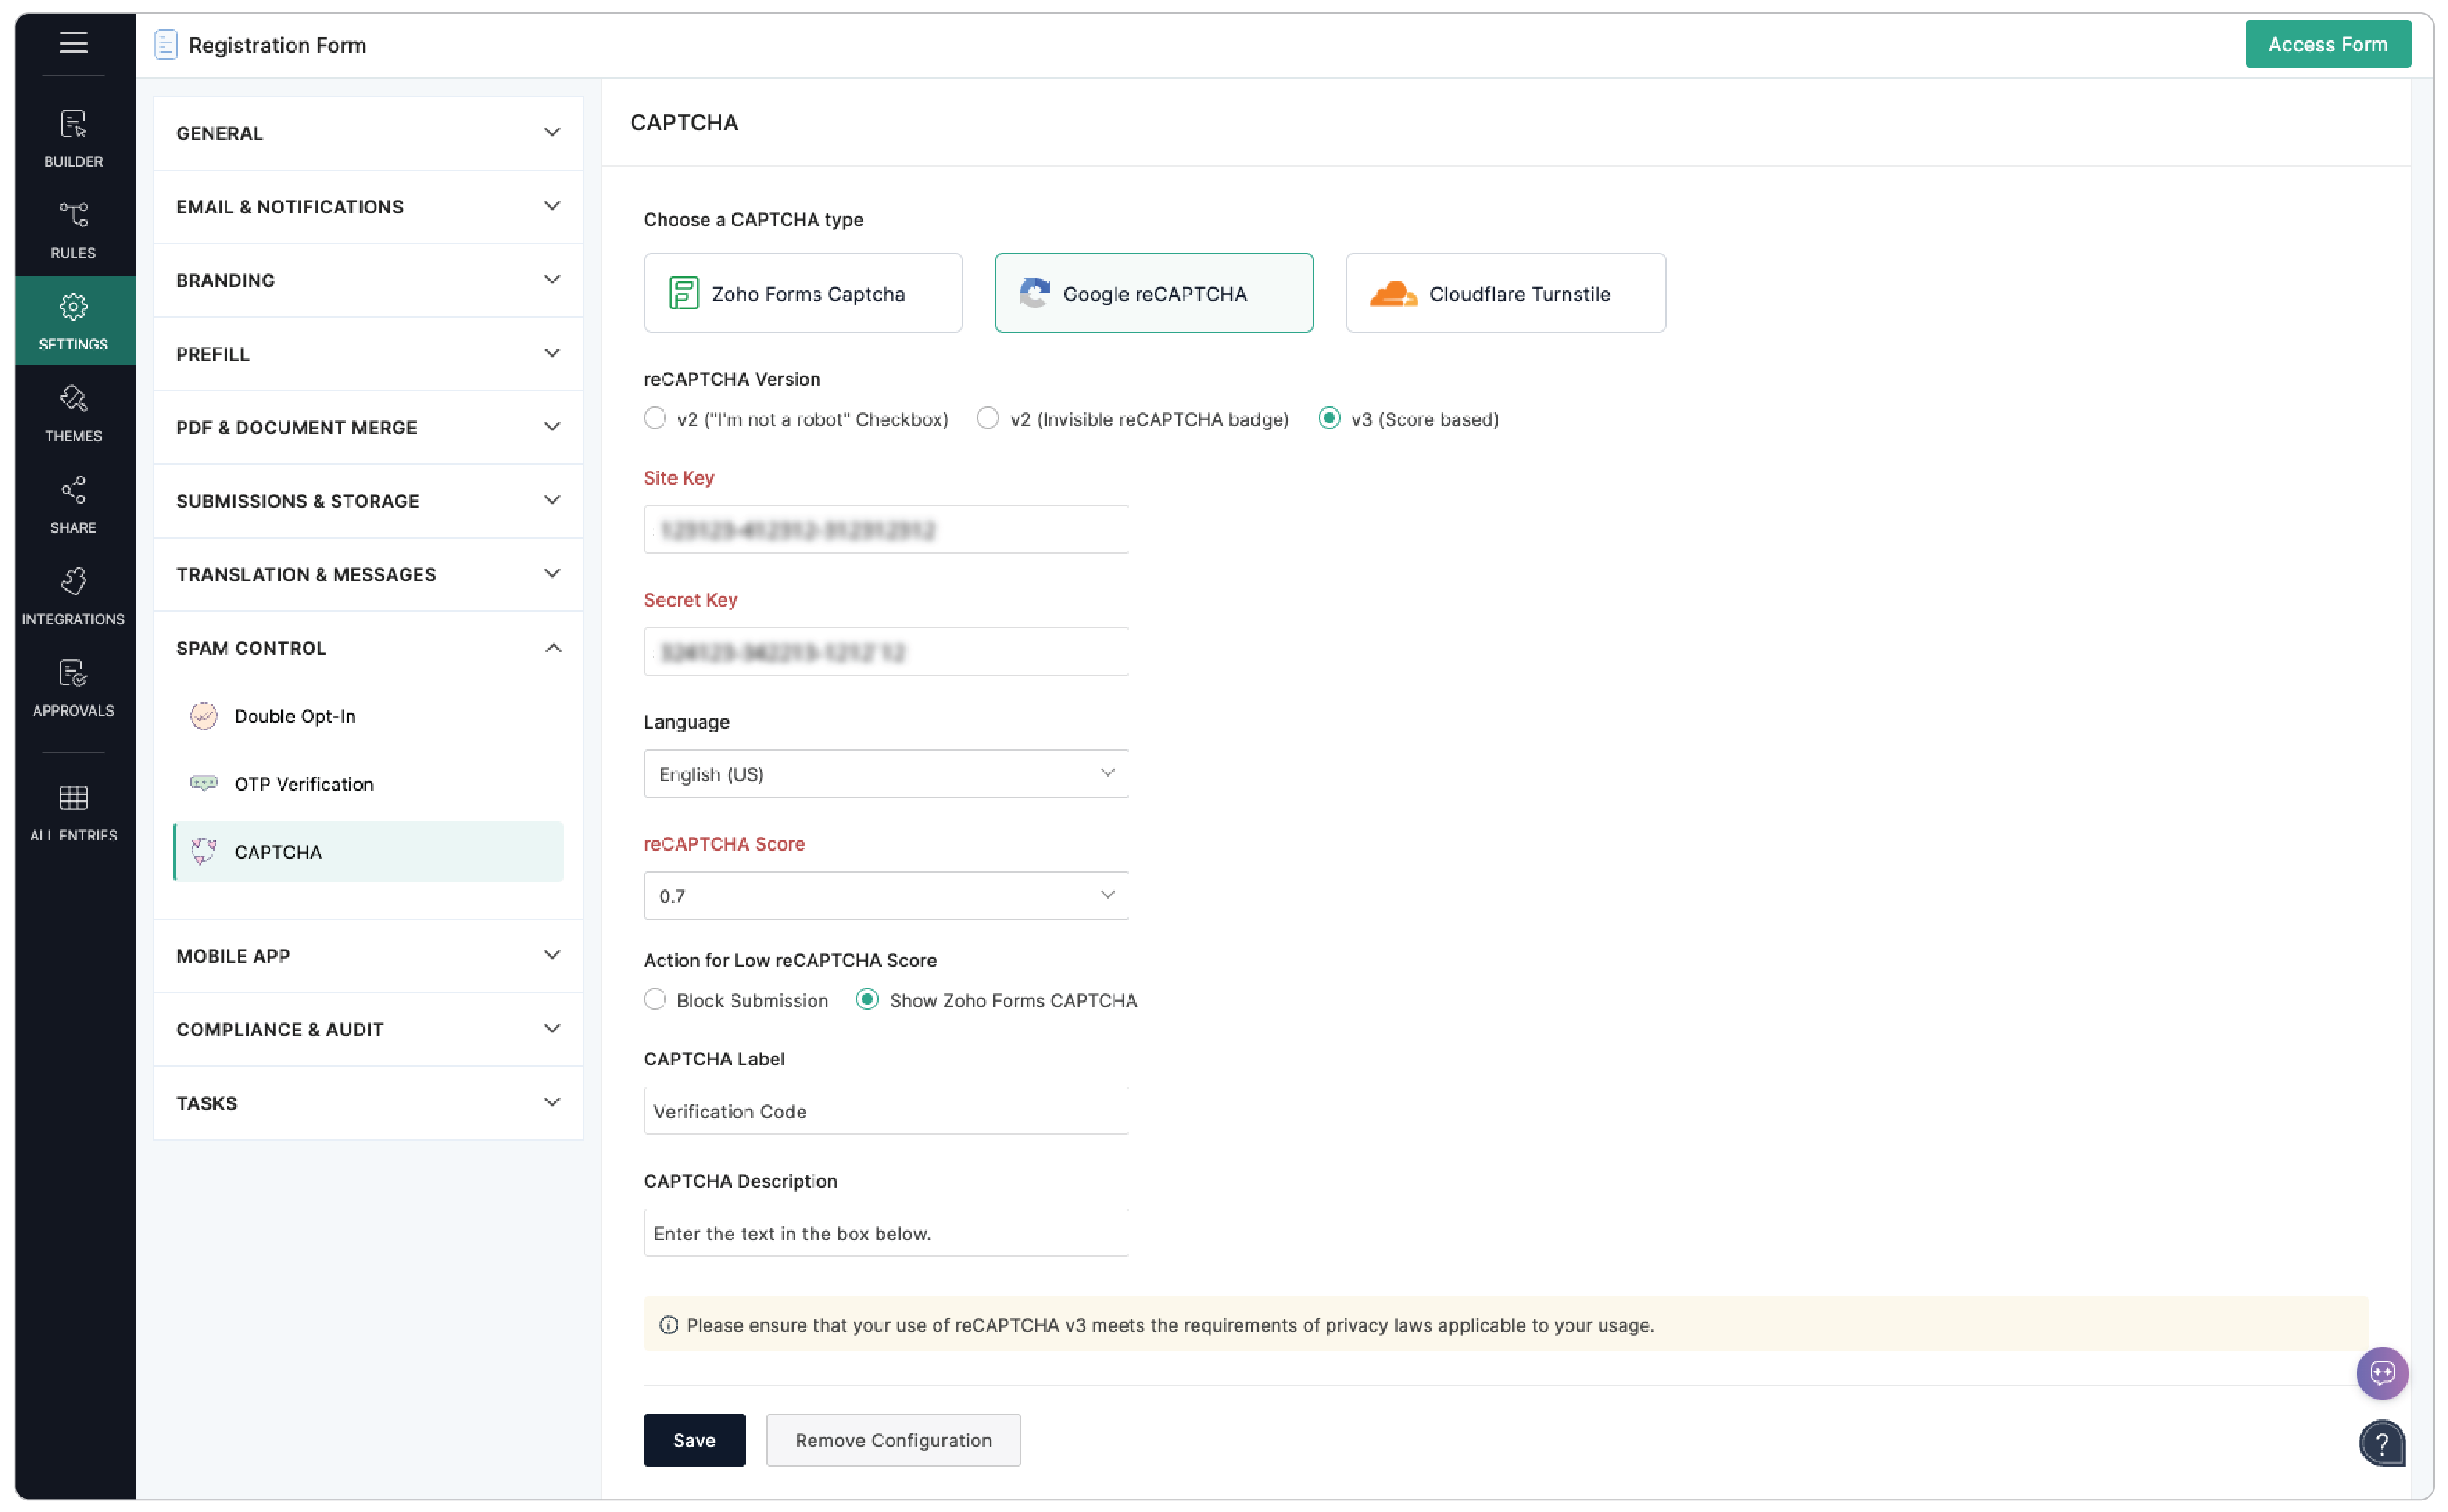Open the Builder section icon
Image resolution: width=2448 pixels, height=1512 pixels.
click(73, 137)
